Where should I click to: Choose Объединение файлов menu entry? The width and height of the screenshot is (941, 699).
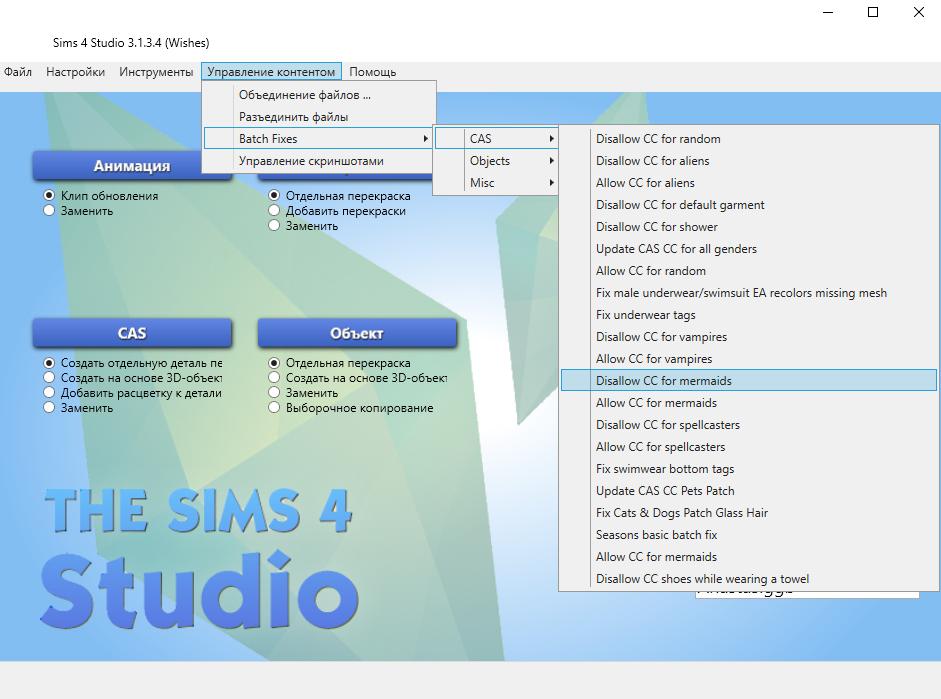coord(304,95)
